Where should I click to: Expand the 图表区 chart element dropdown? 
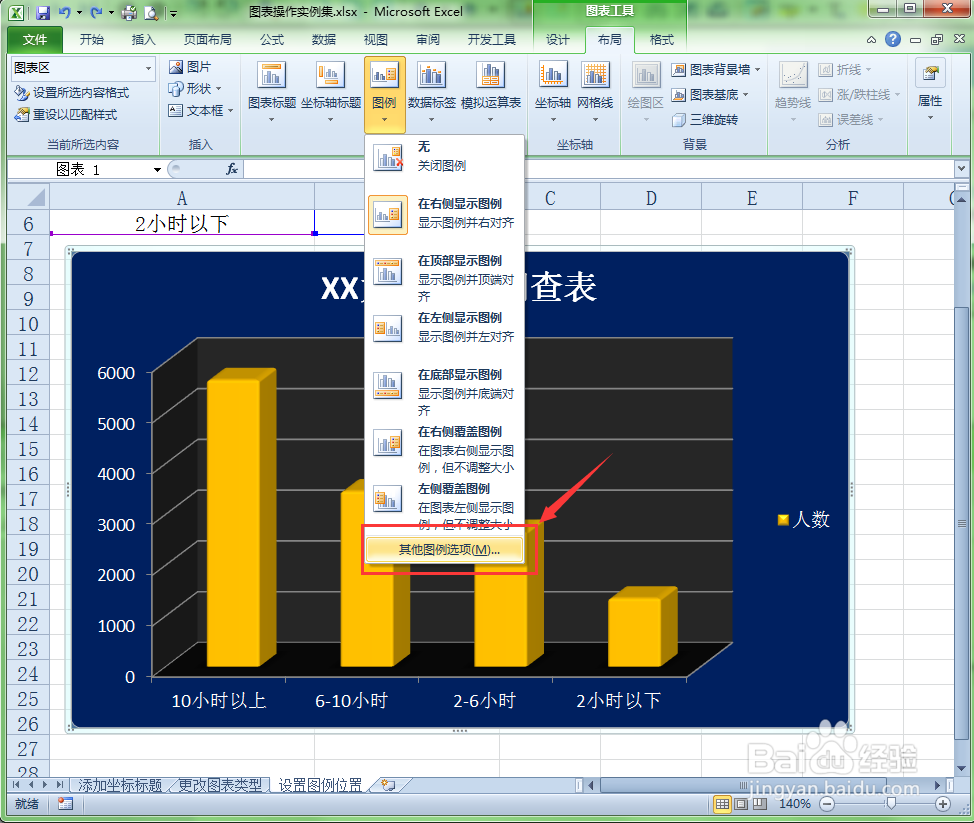click(148, 68)
